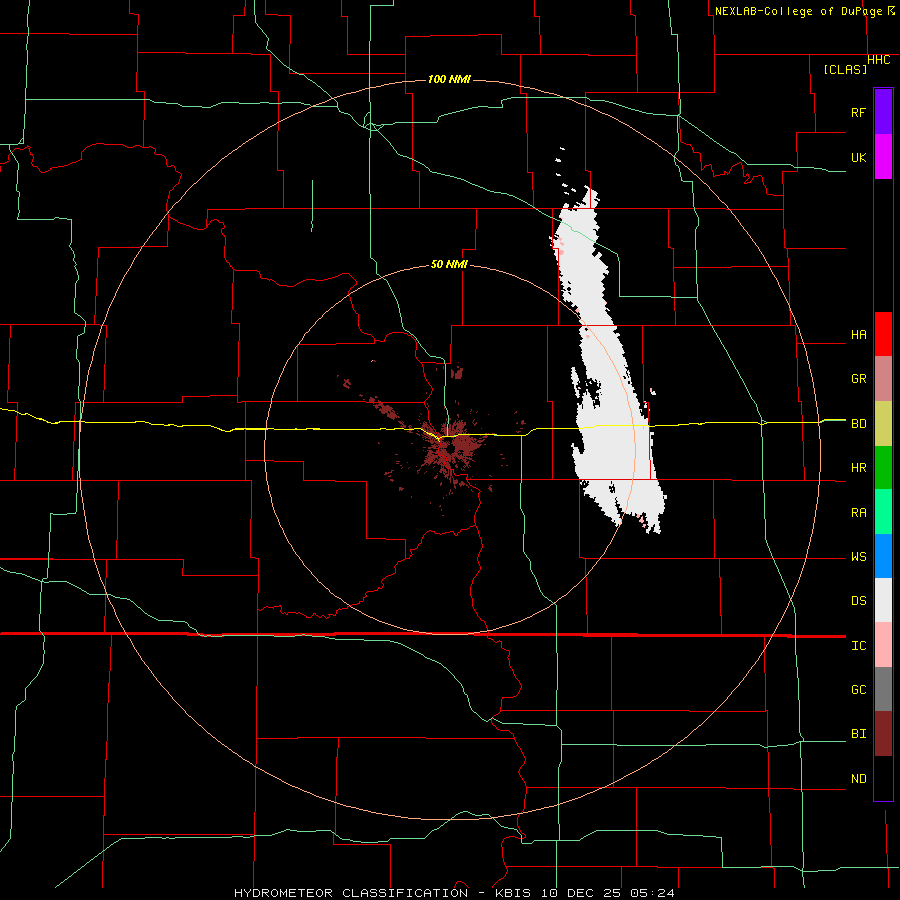
Task: Click the GC gray legend swatch
Action: coord(883,689)
